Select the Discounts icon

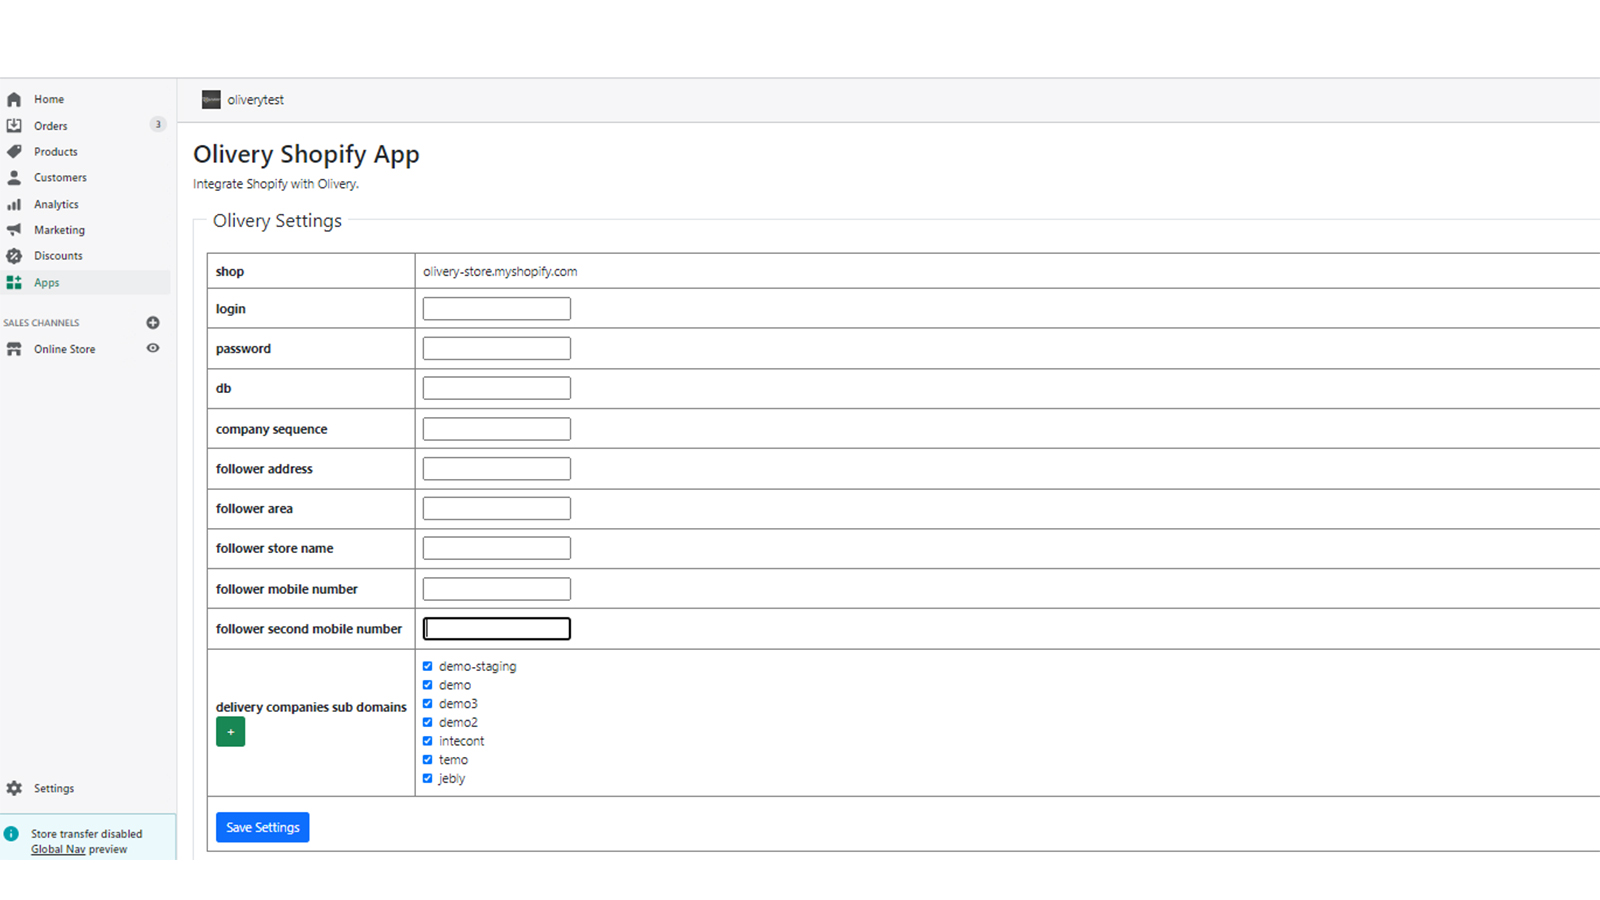coord(14,255)
